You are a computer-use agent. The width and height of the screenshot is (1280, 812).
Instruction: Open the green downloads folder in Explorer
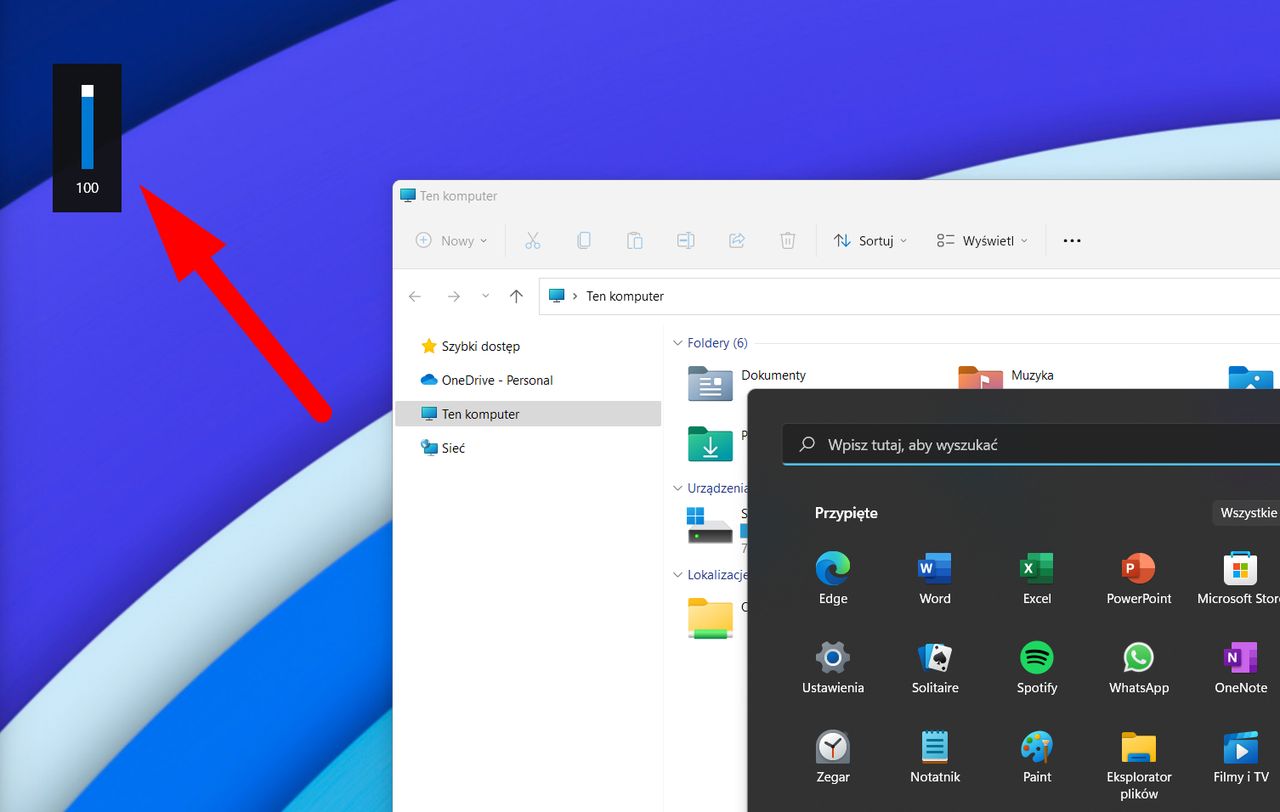pyautogui.click(x=711, y=444)
